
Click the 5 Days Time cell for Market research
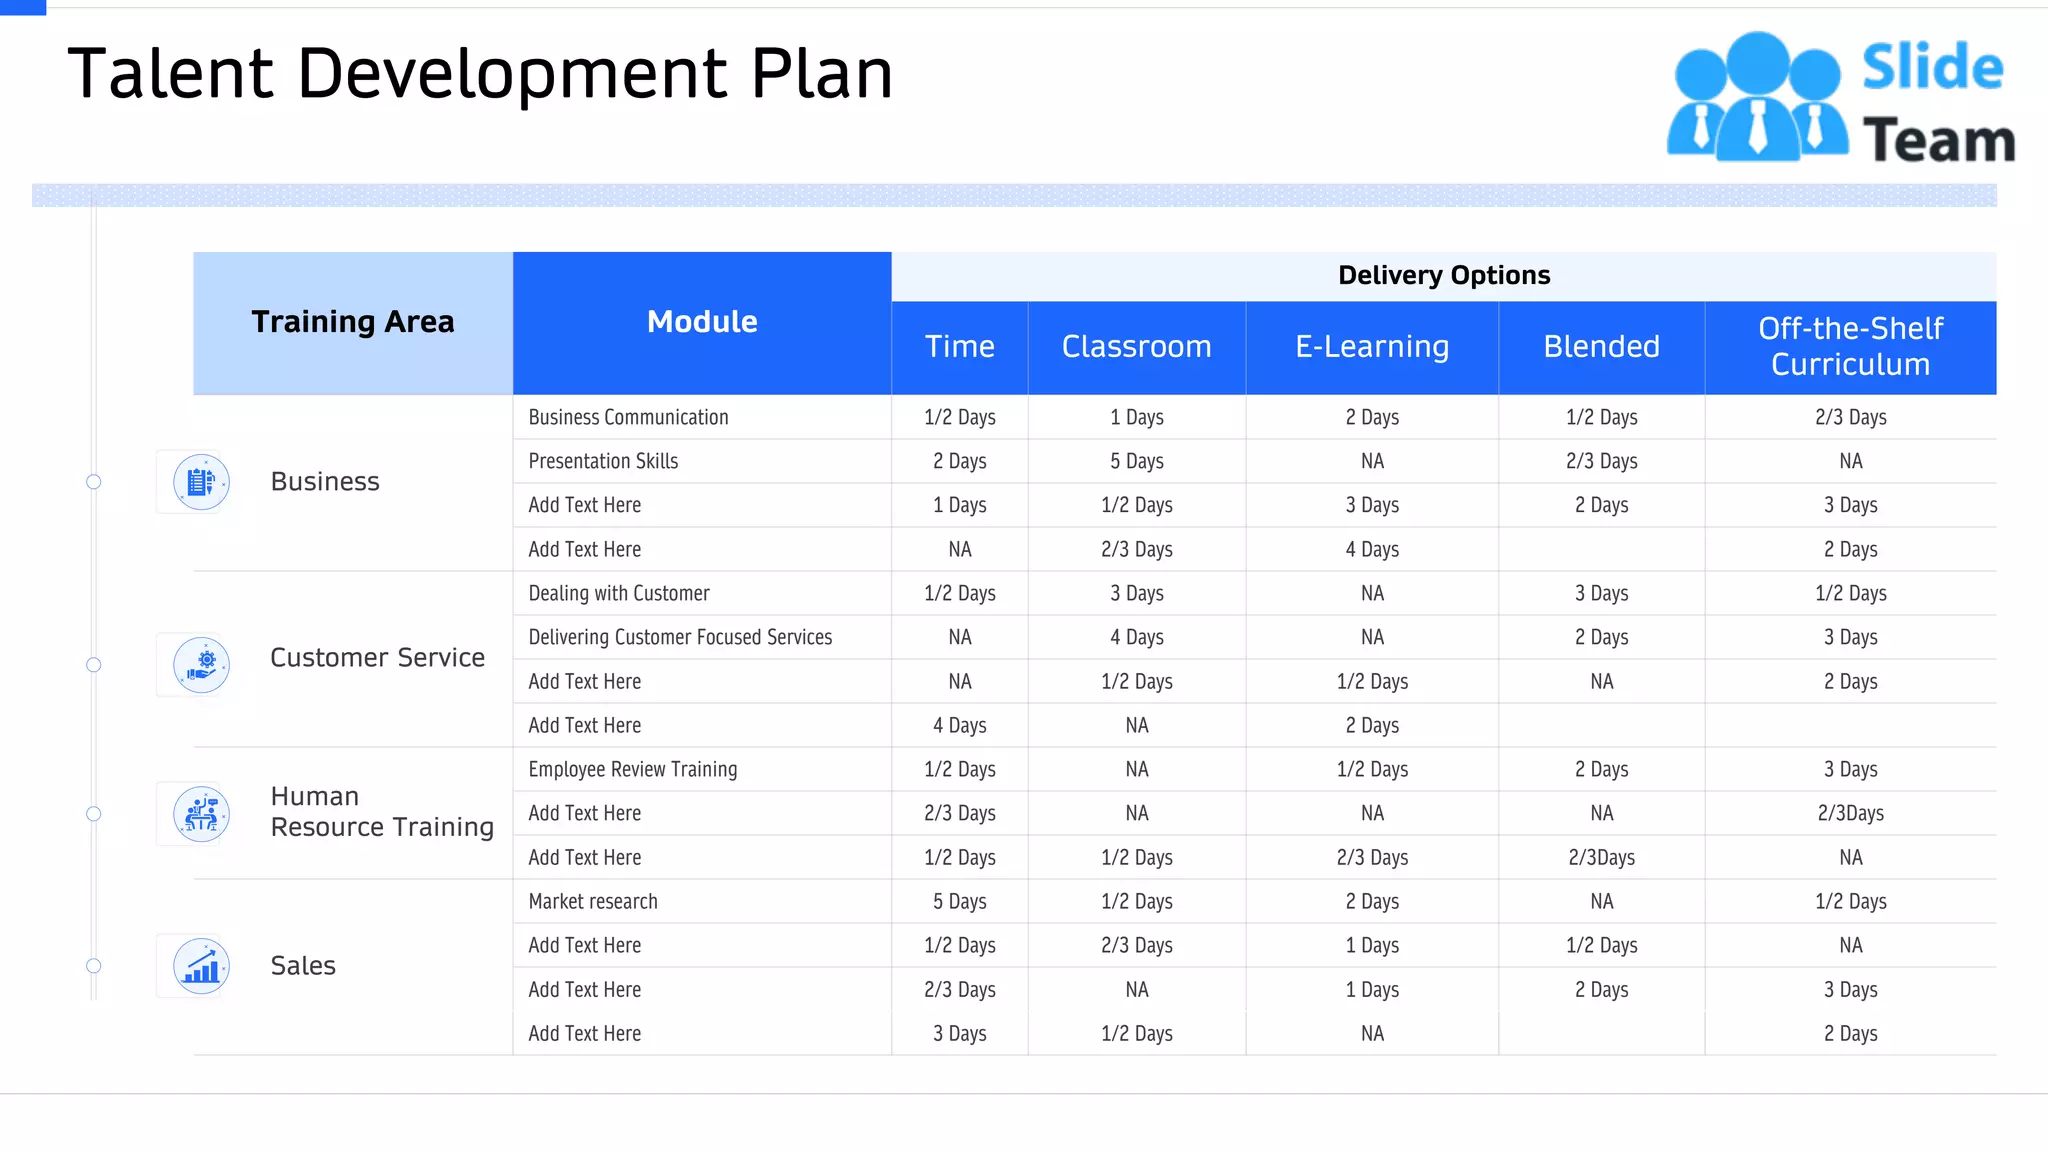(x=960, y=902)
